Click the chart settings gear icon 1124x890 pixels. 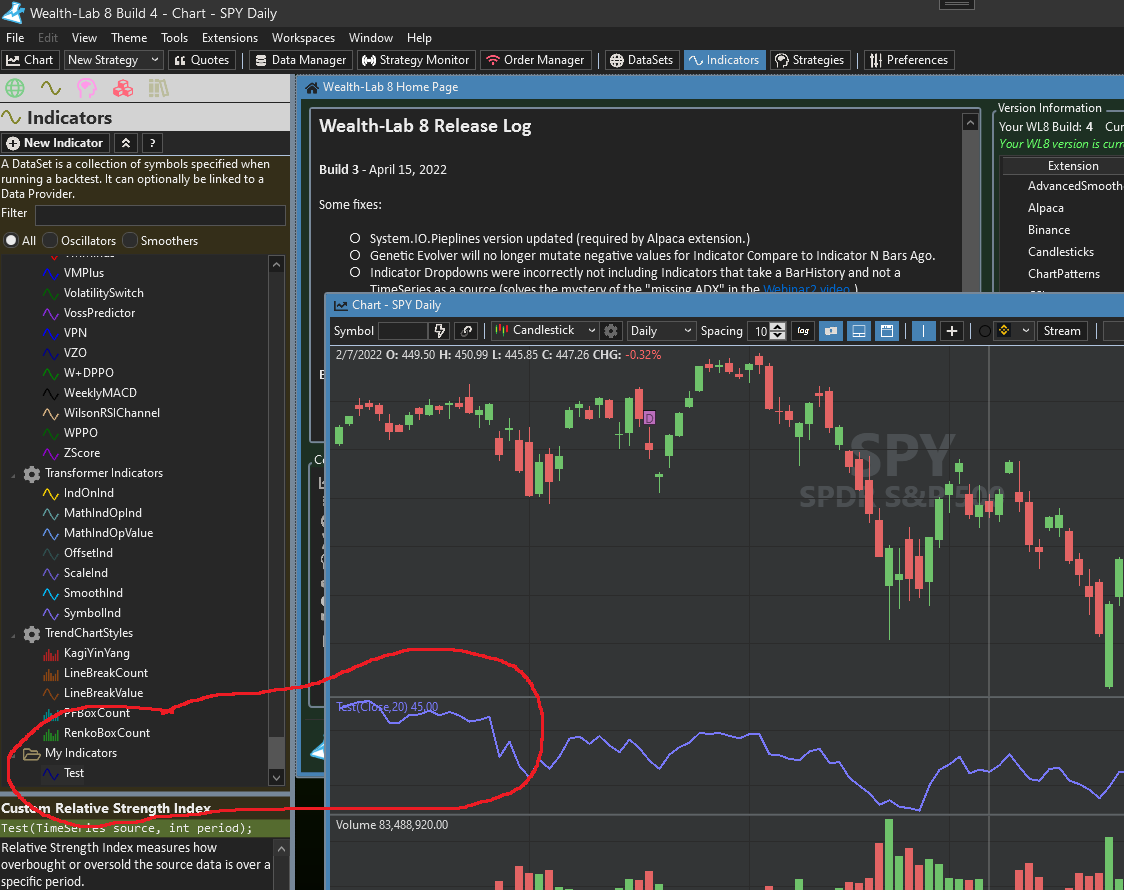point(611,331)
